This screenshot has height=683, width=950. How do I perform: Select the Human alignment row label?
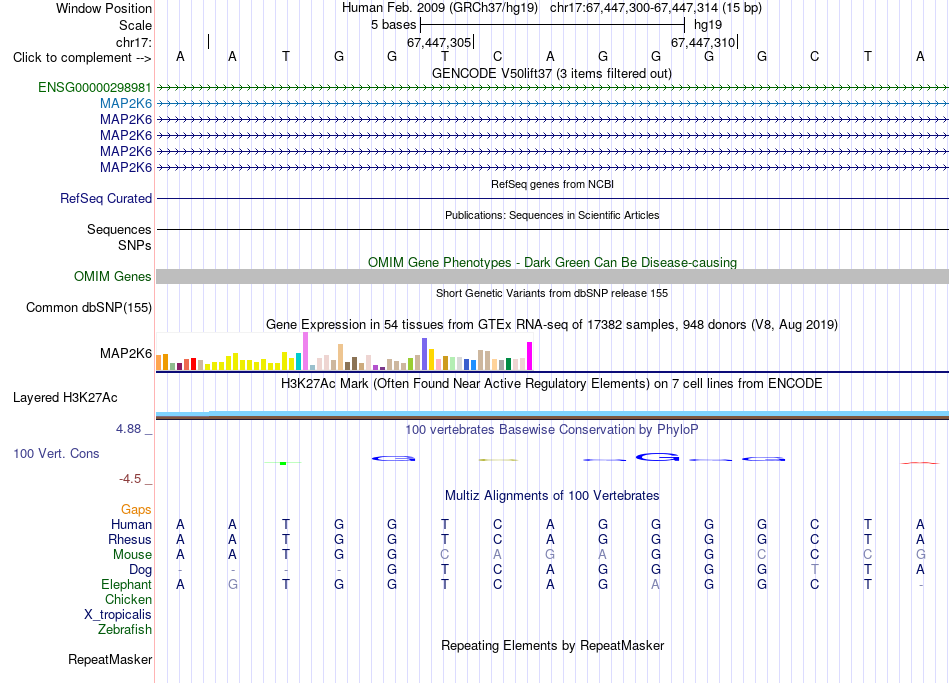click(131, 525)
